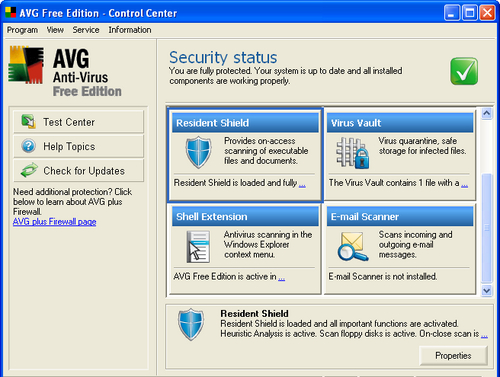Click the E-mail Scanner envelope icon
Screen dimensions: 500x377
click(352, 246)
